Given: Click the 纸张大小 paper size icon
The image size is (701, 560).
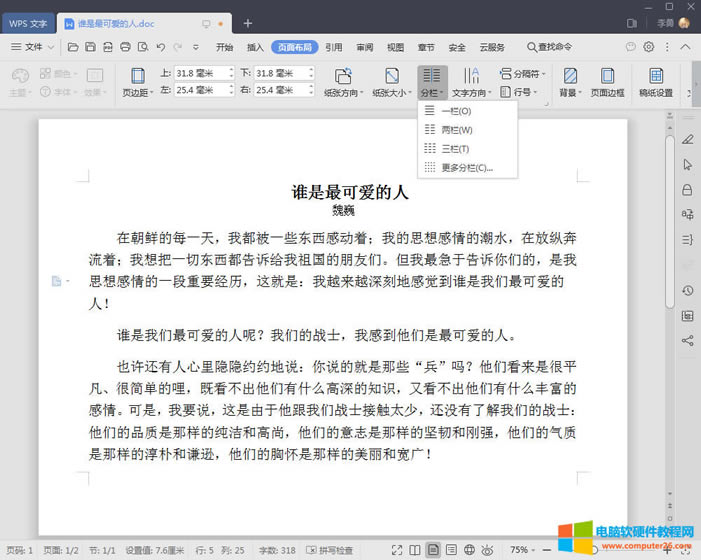Looking at the screenshot, I should (x=391, y=76).
